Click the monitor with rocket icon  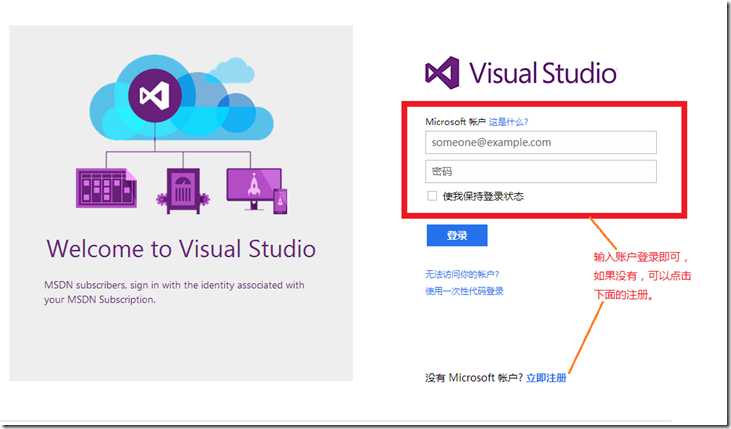pos(257,191)
